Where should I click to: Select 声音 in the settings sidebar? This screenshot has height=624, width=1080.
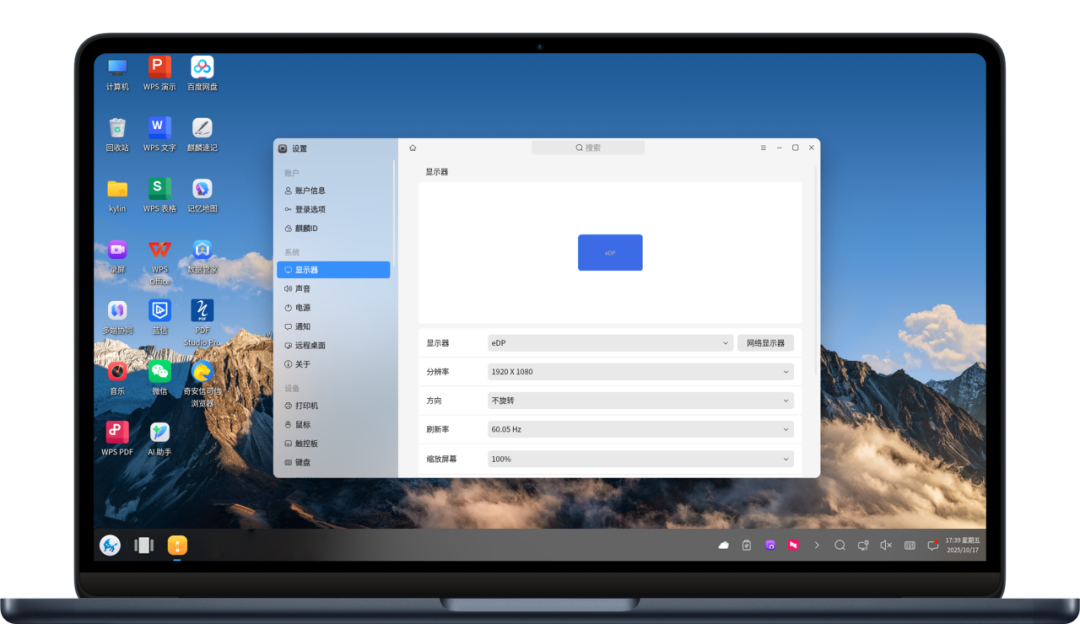303,288
